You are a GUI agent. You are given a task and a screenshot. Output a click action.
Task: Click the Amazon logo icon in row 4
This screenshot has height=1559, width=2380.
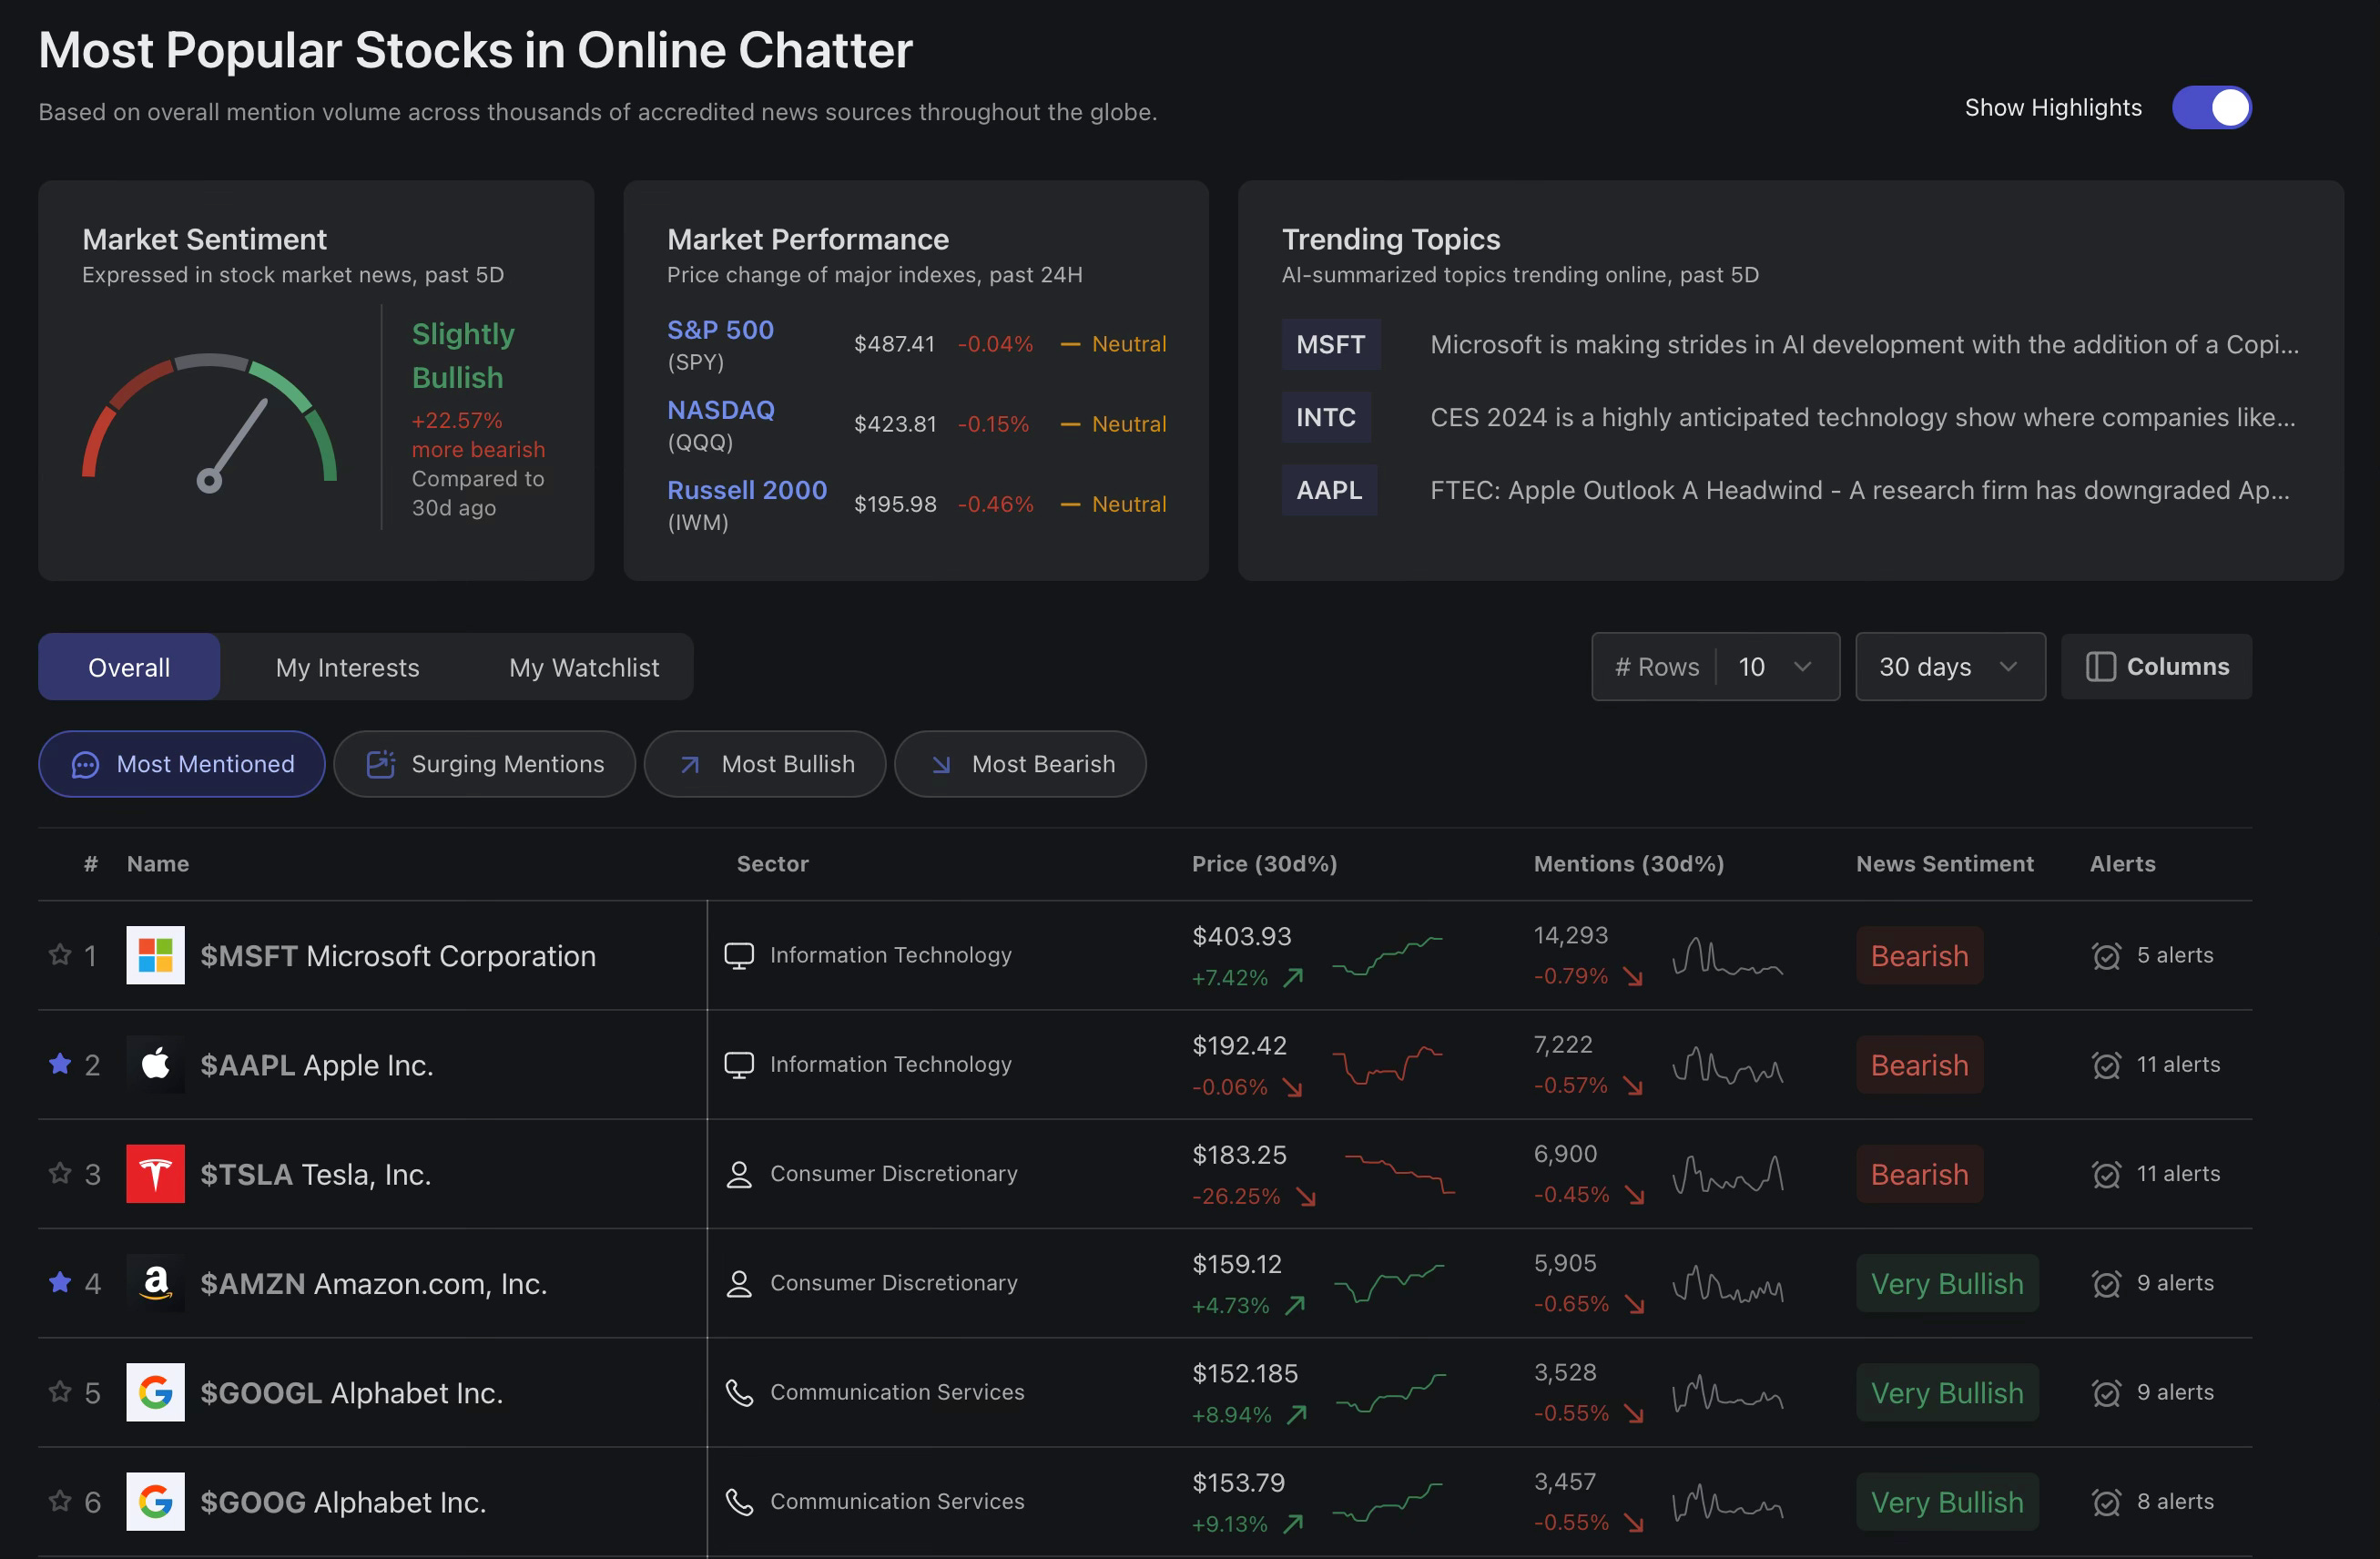[155, 1282]
